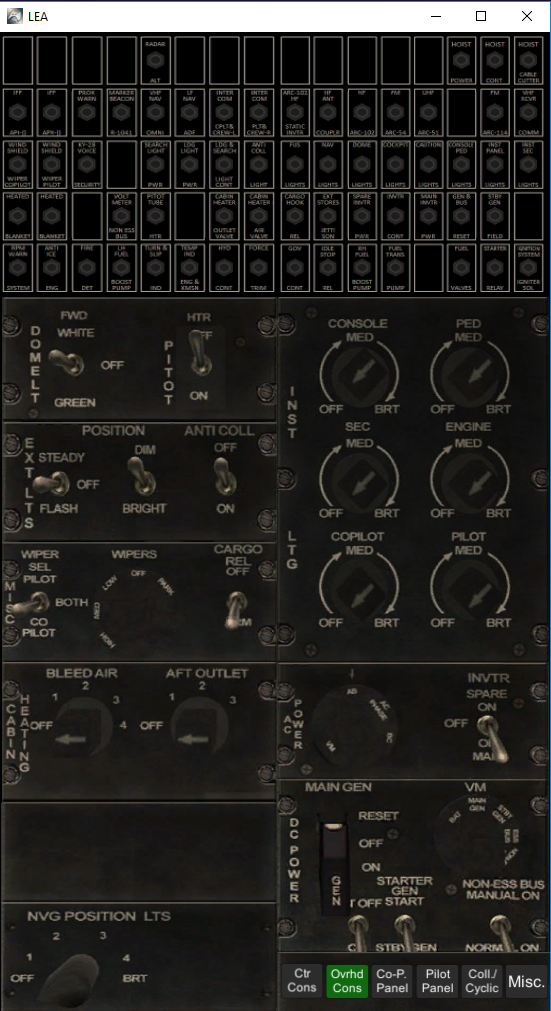Toggle the RADAR ALT circuit breaker
Image resolution: width=551 pixels, height=1011 pixels.
(155, 61)
